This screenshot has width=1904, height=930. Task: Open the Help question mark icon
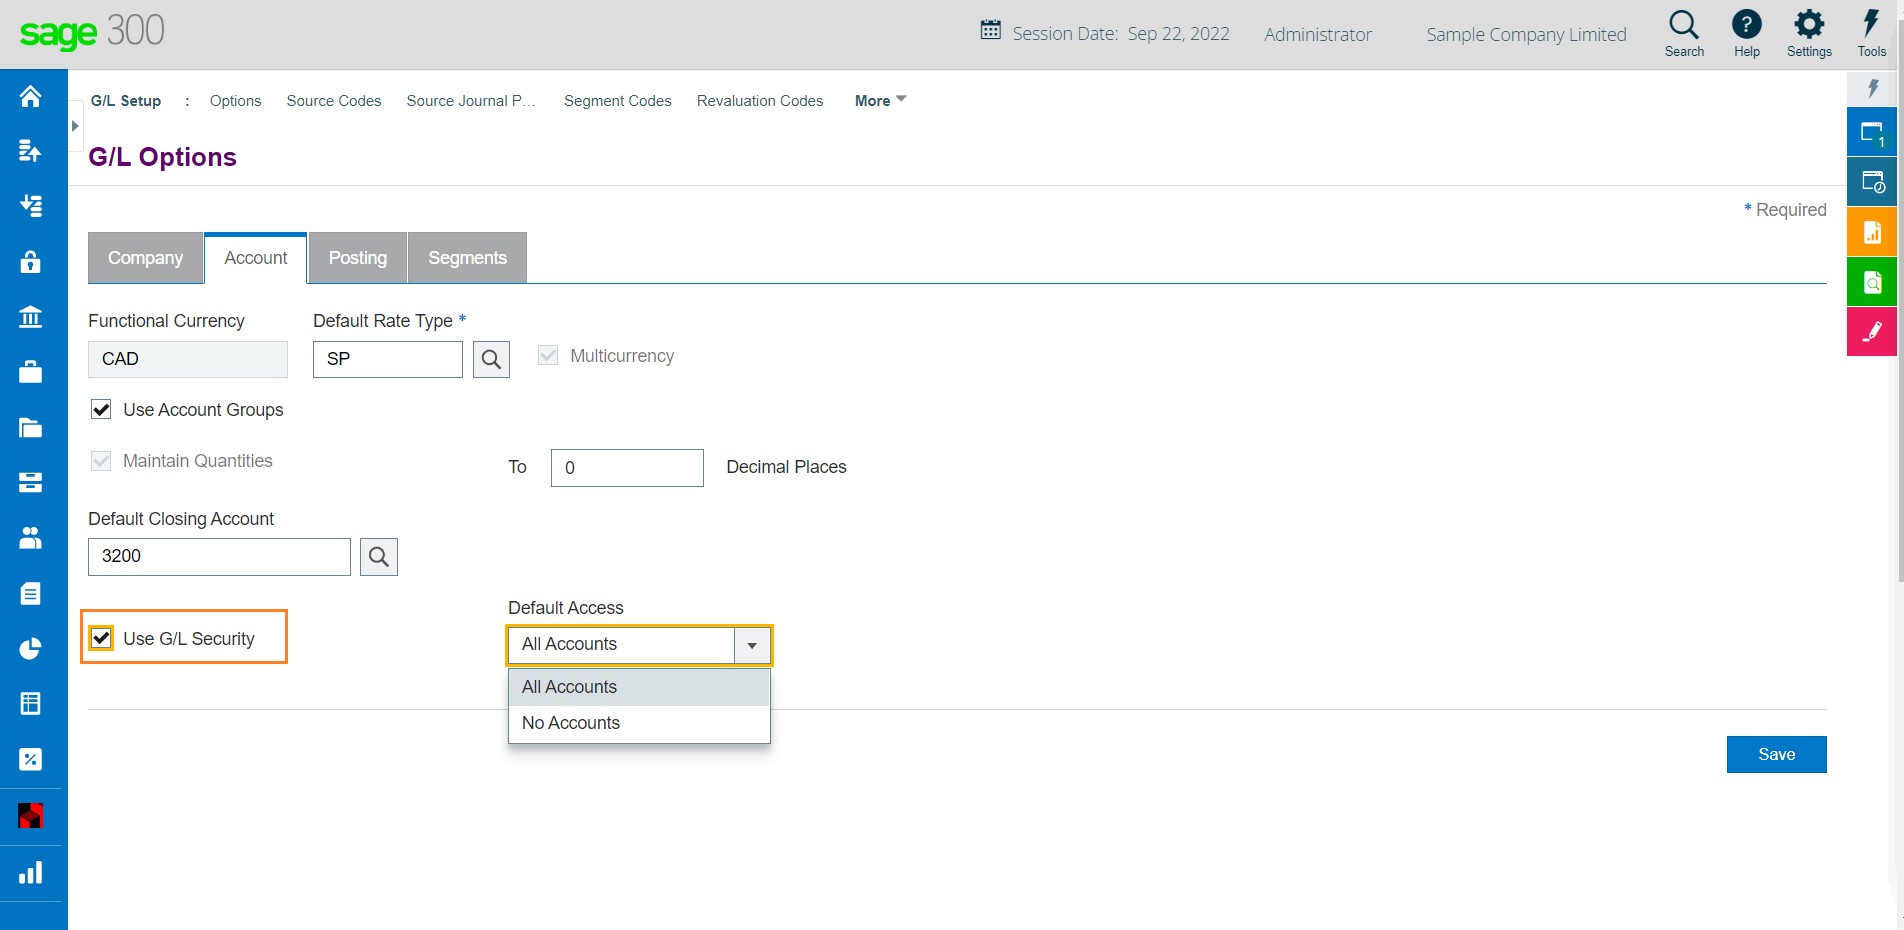[x=1747, y=25]
